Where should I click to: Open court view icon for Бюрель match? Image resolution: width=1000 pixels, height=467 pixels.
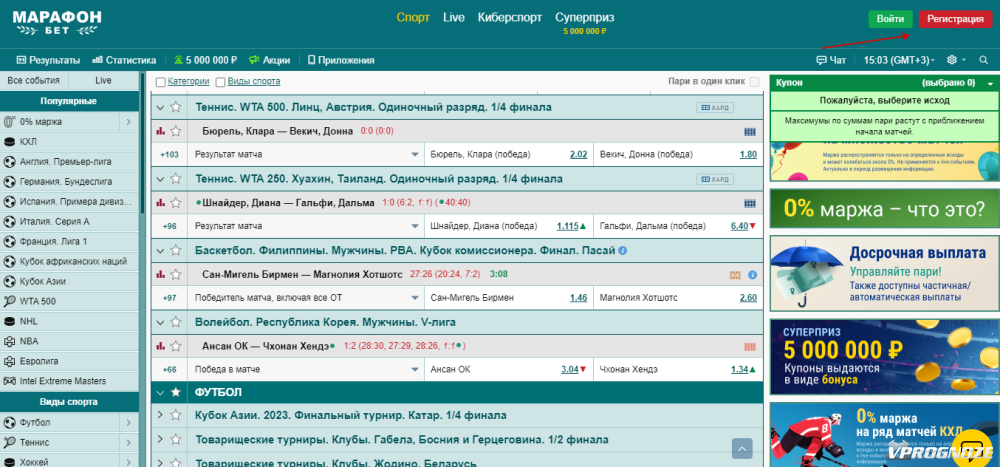coord(749,131)
